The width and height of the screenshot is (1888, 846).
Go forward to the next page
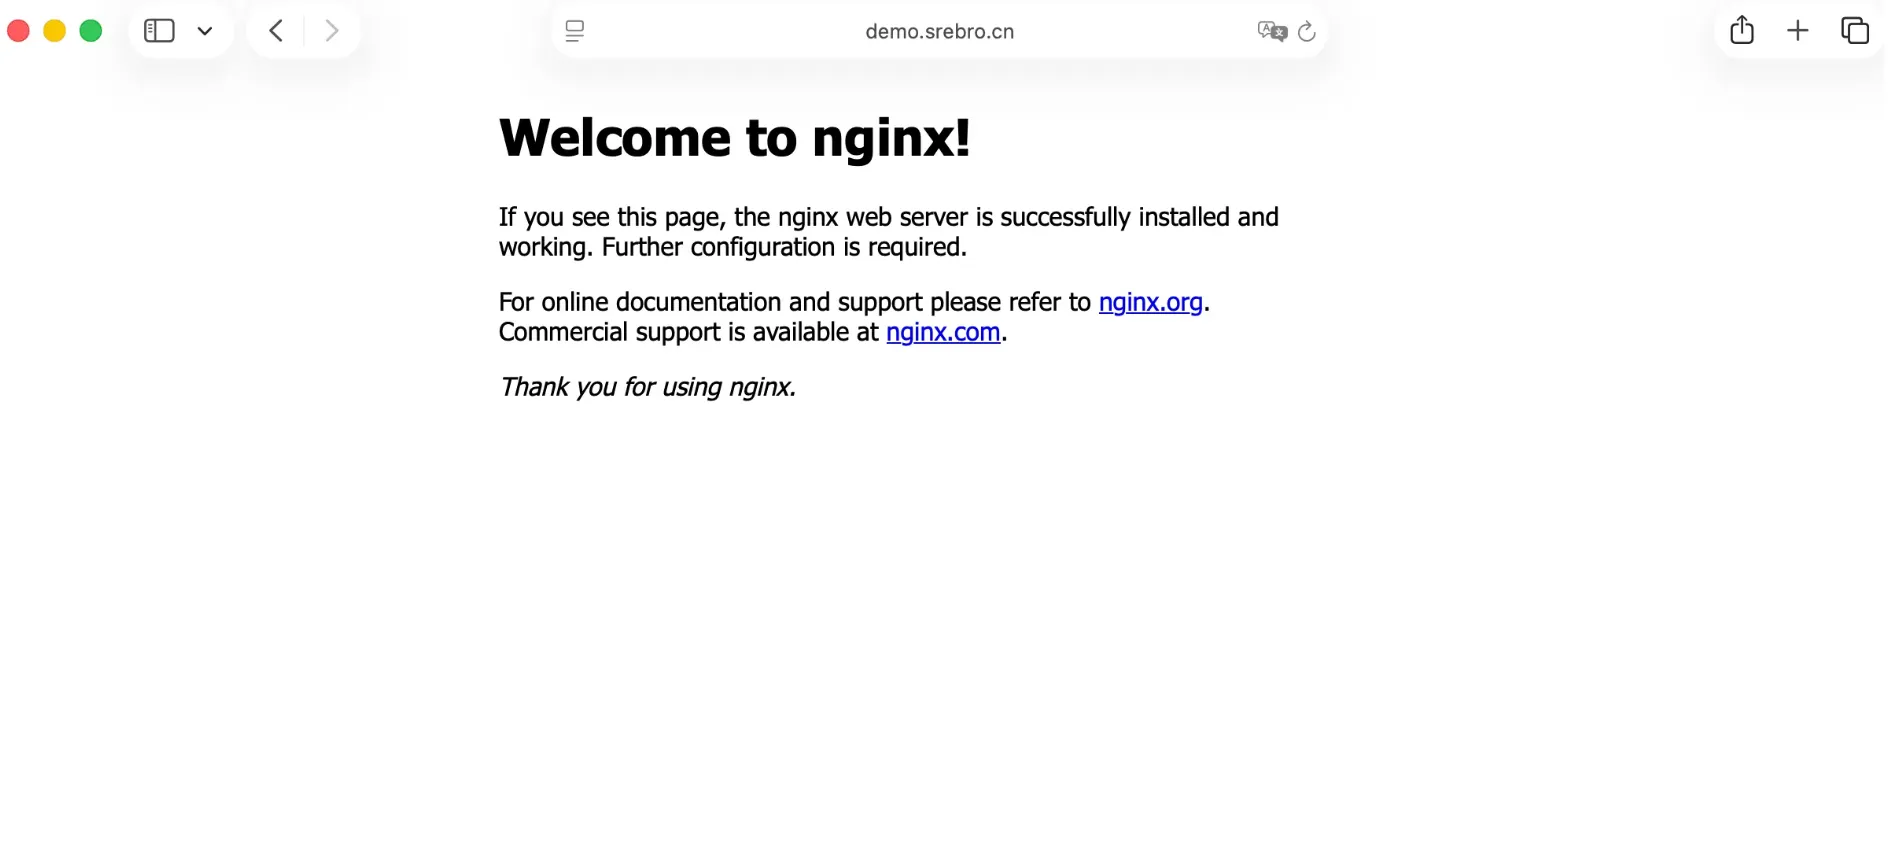tap(332, 31)
